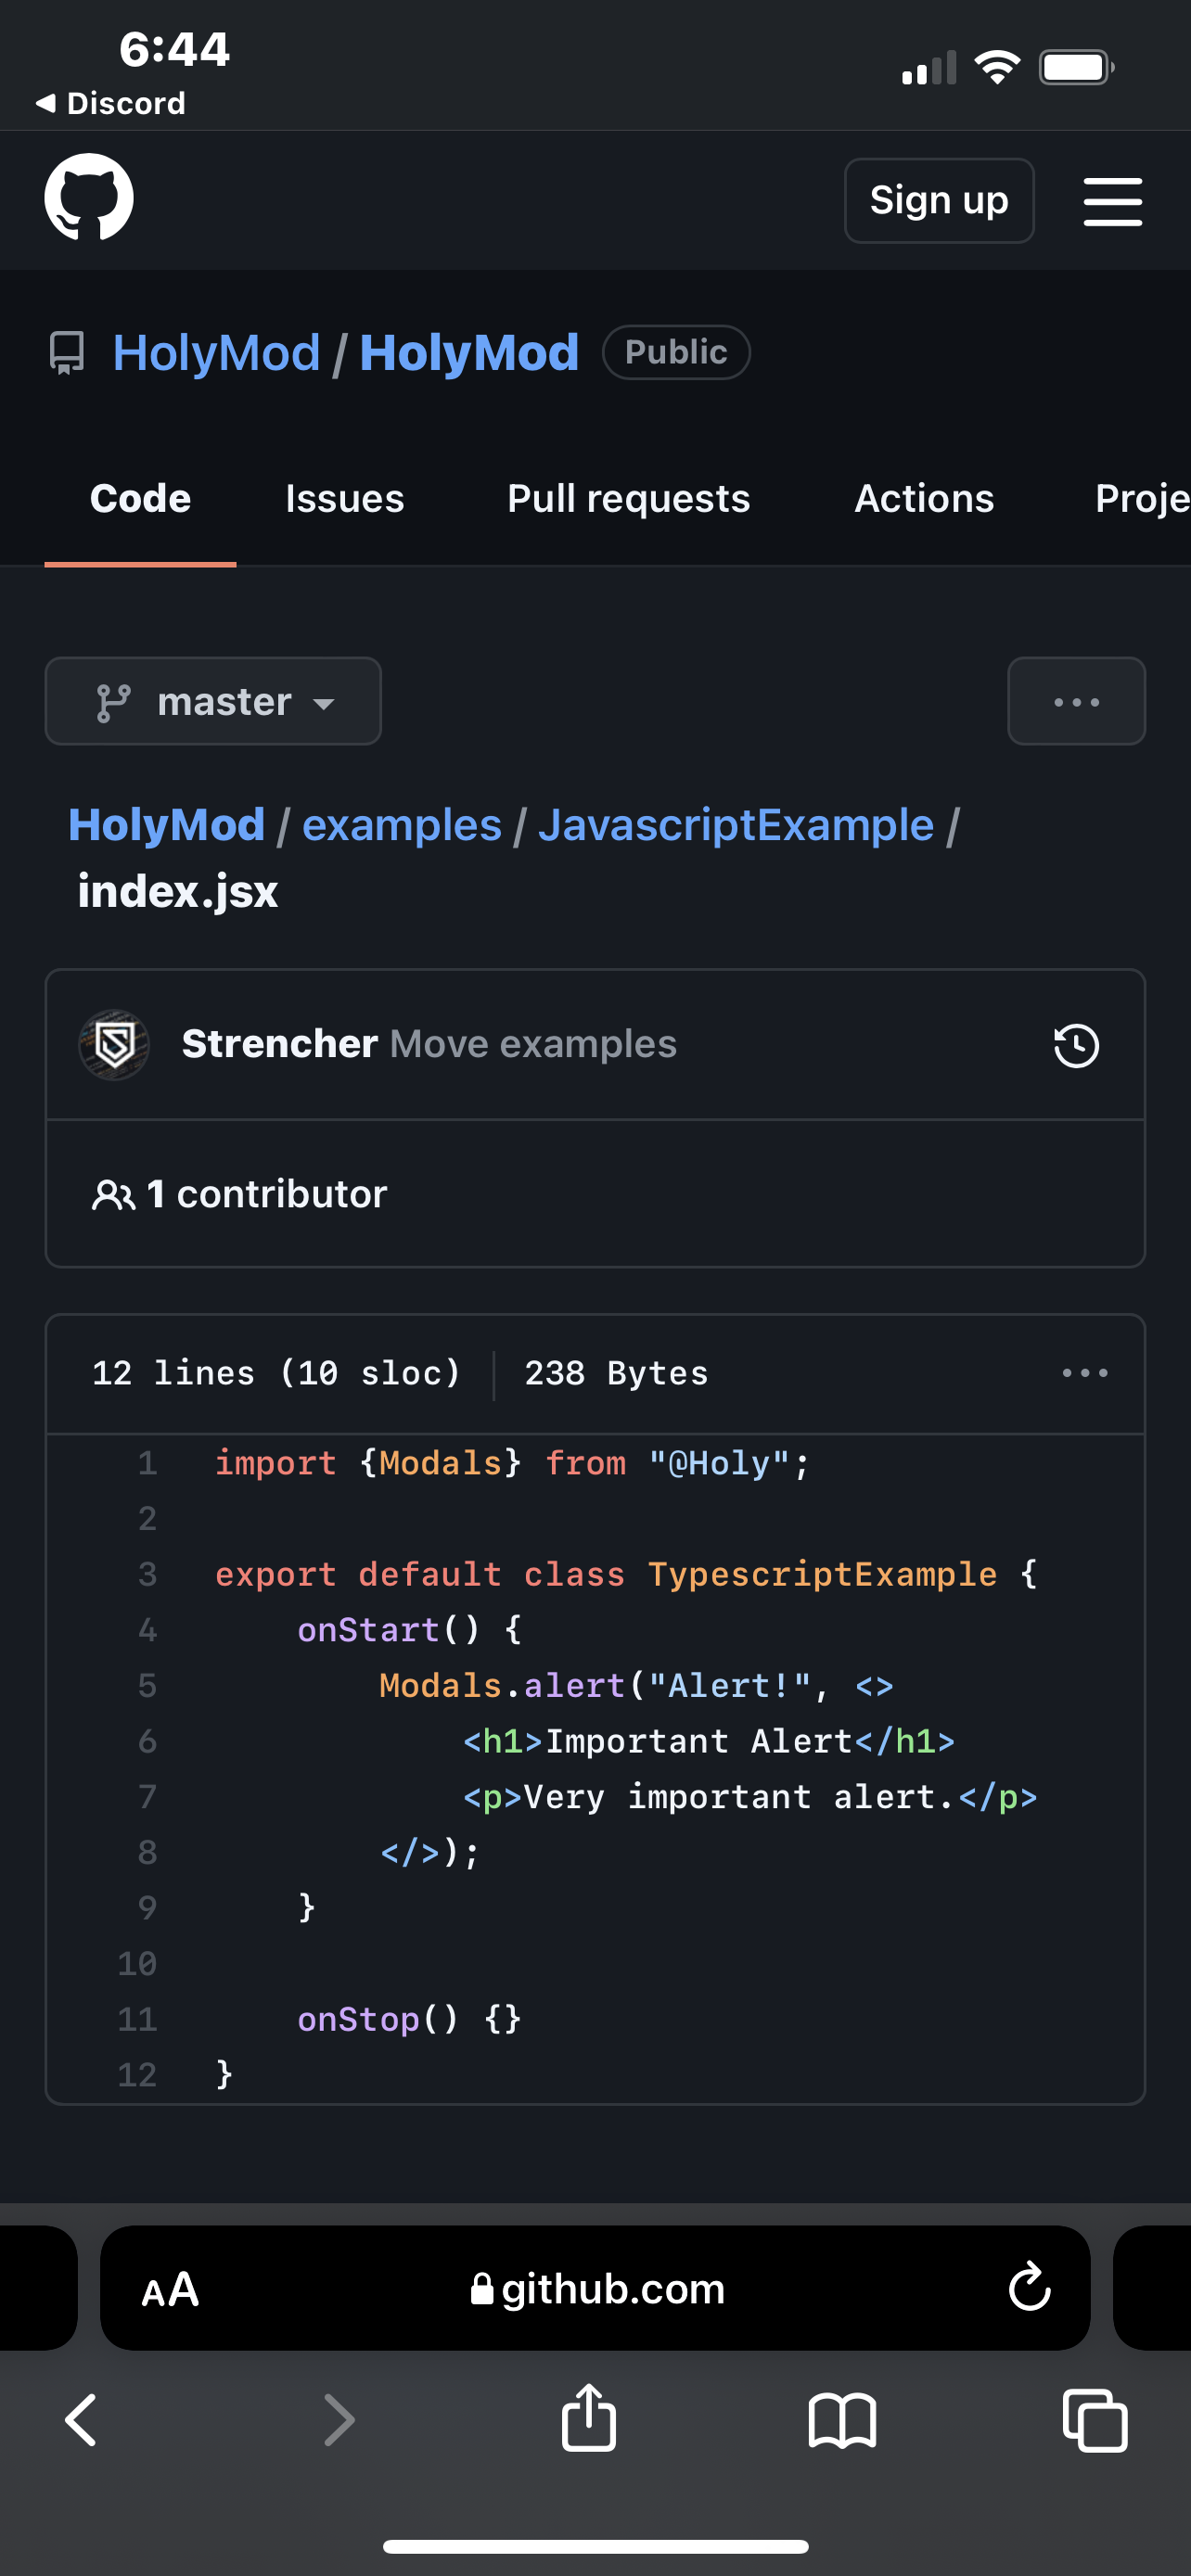The image size is (1191, 2576).
Task: Switch to the Issues tab
Action: [344, 498]
